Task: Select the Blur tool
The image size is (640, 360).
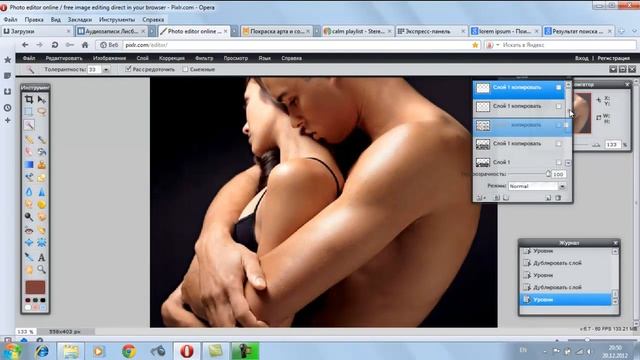Action: click(29, 192)
